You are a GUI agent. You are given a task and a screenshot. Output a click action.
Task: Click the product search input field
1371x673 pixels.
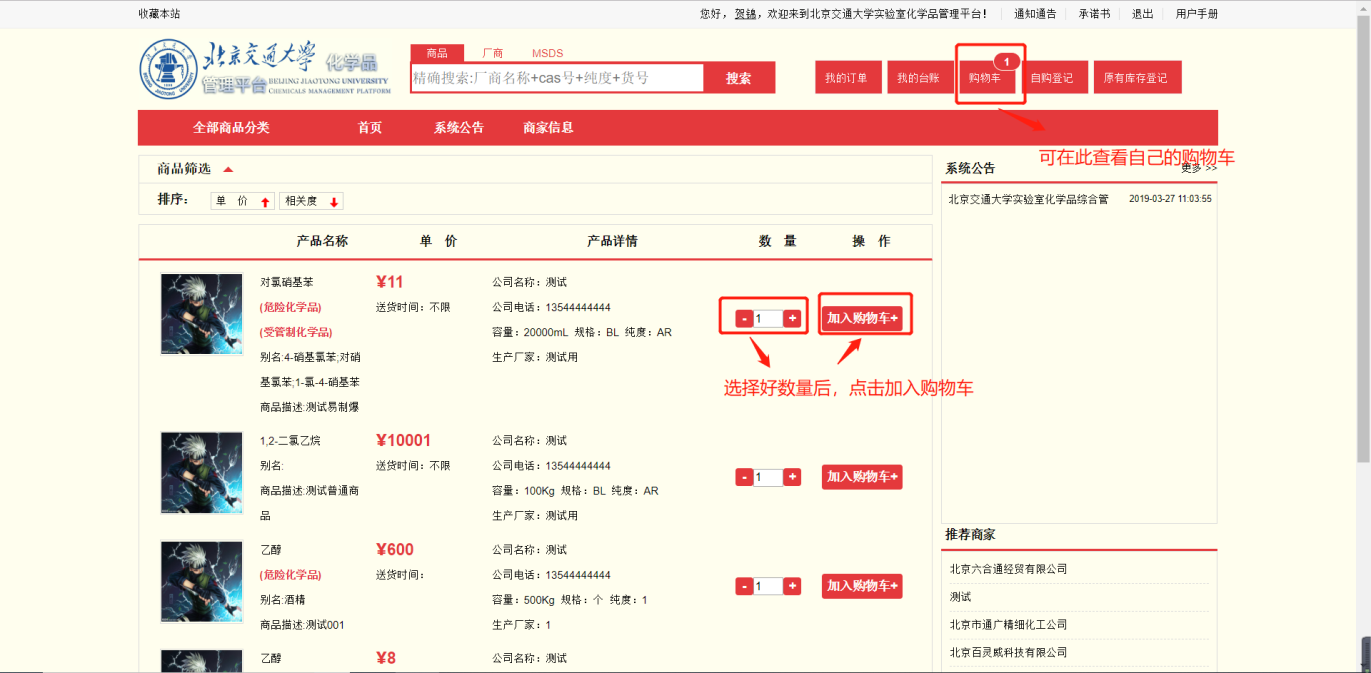[x=557, y=78]
